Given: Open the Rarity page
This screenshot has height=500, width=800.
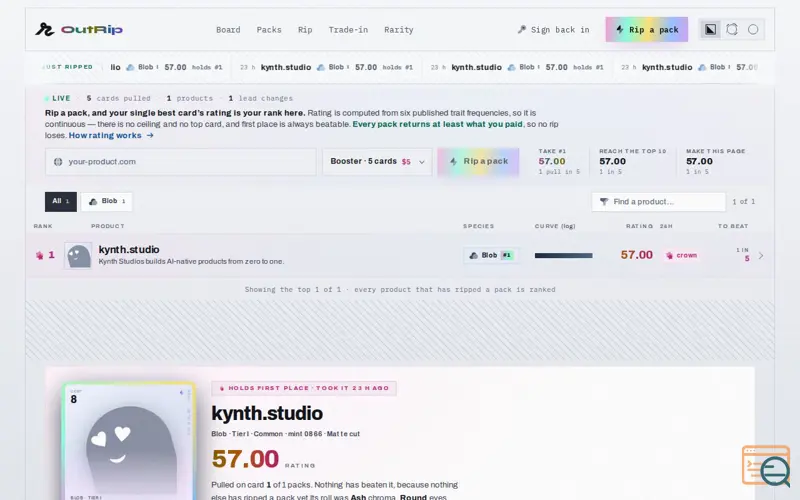Looking at the screenshot, I should (x=398, y=30).
